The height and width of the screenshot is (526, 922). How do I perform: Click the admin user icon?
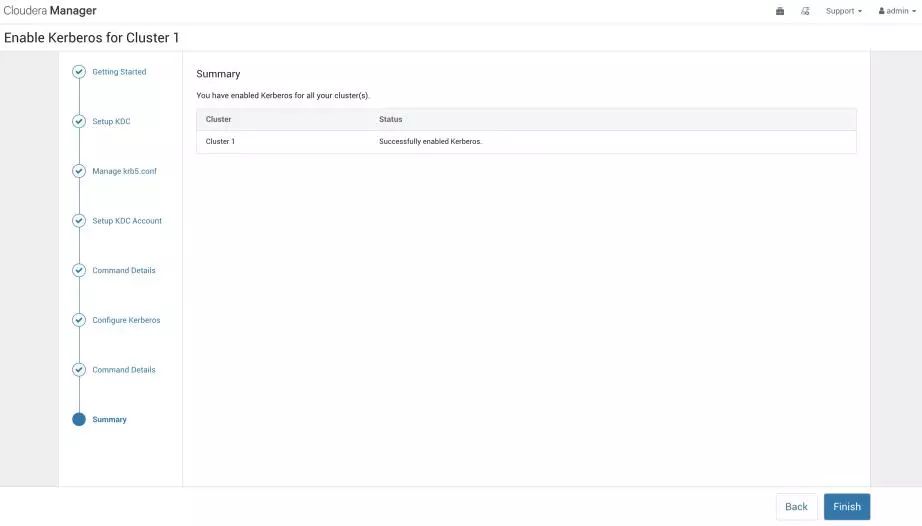(x=881, y=11)
